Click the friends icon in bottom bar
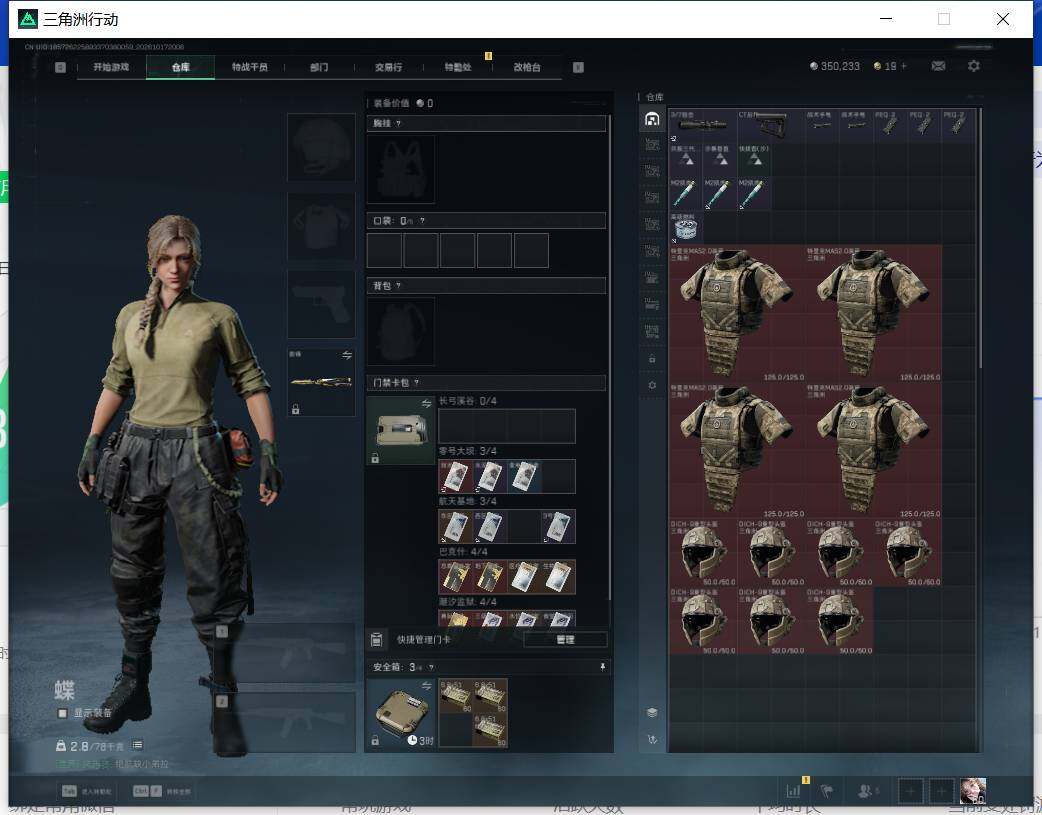Viewport: 1042px width, 815px height. [x=866, y=791]
